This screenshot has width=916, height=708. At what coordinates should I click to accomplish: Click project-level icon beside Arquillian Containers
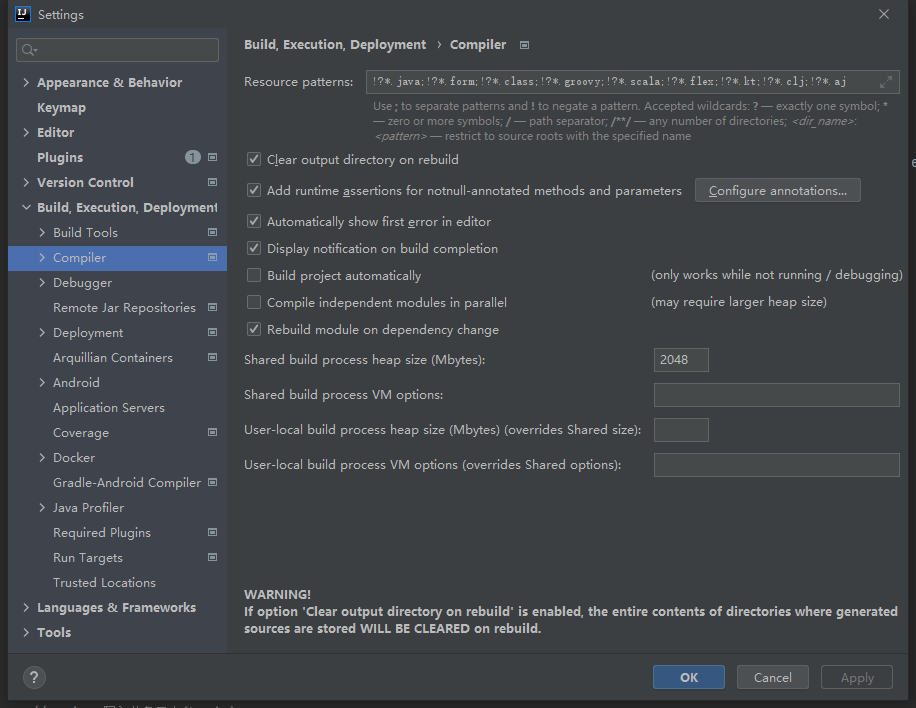[213, 358]
